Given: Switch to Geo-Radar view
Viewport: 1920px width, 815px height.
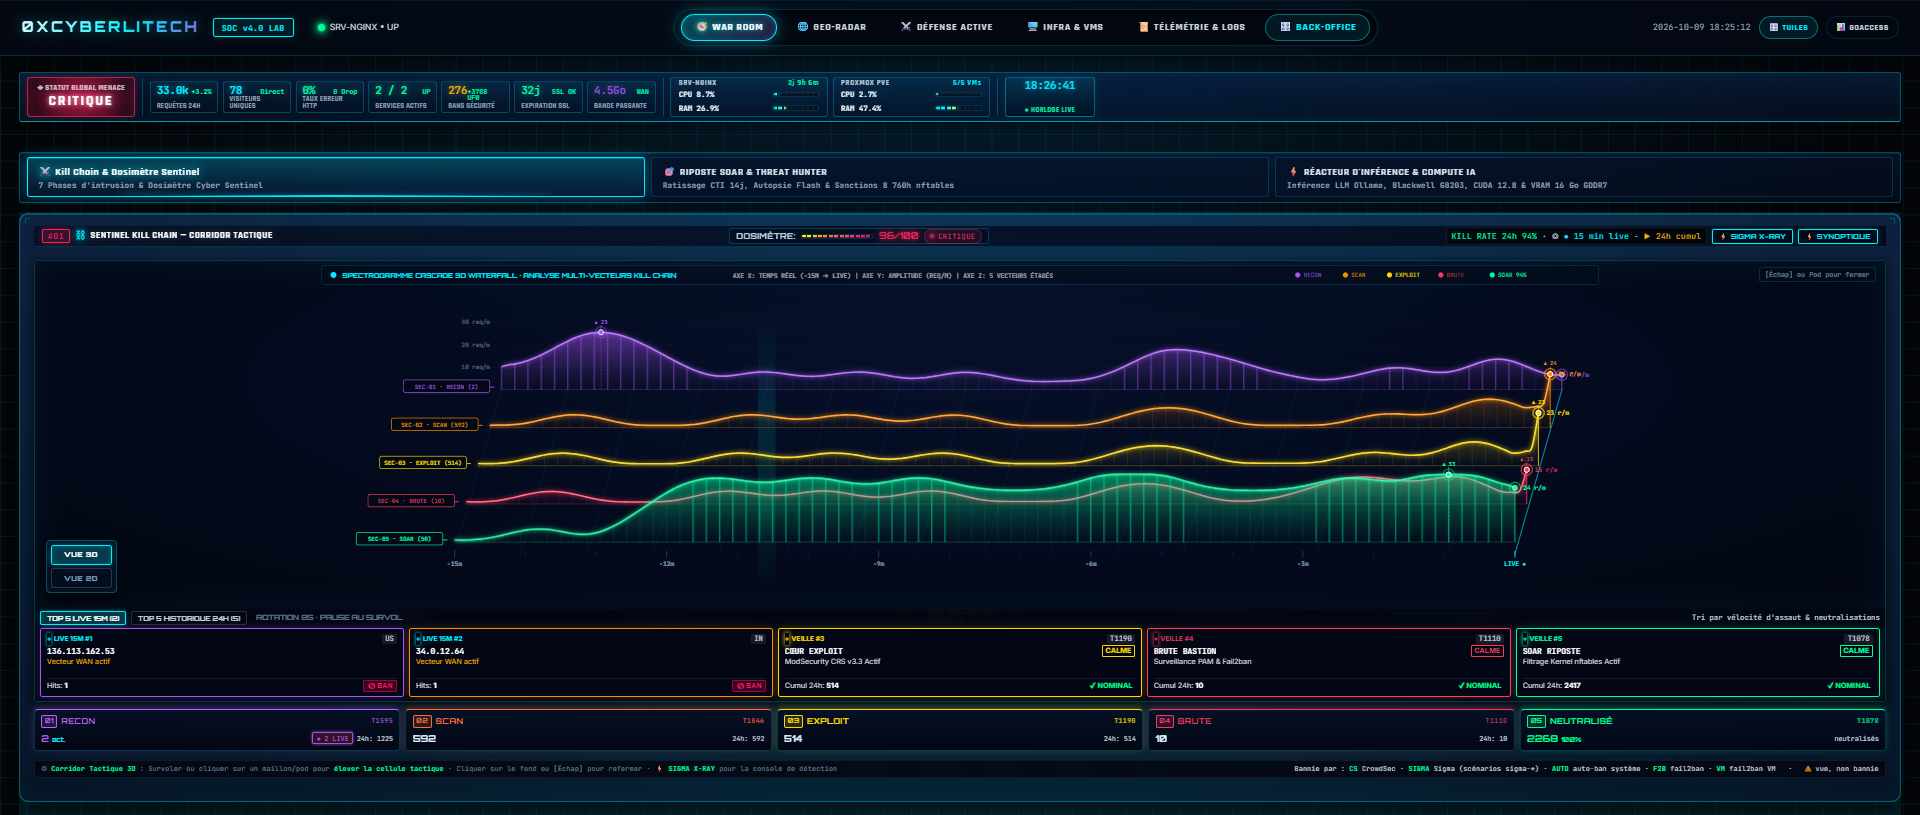Looking at the screenshot, I should (832, 27).
